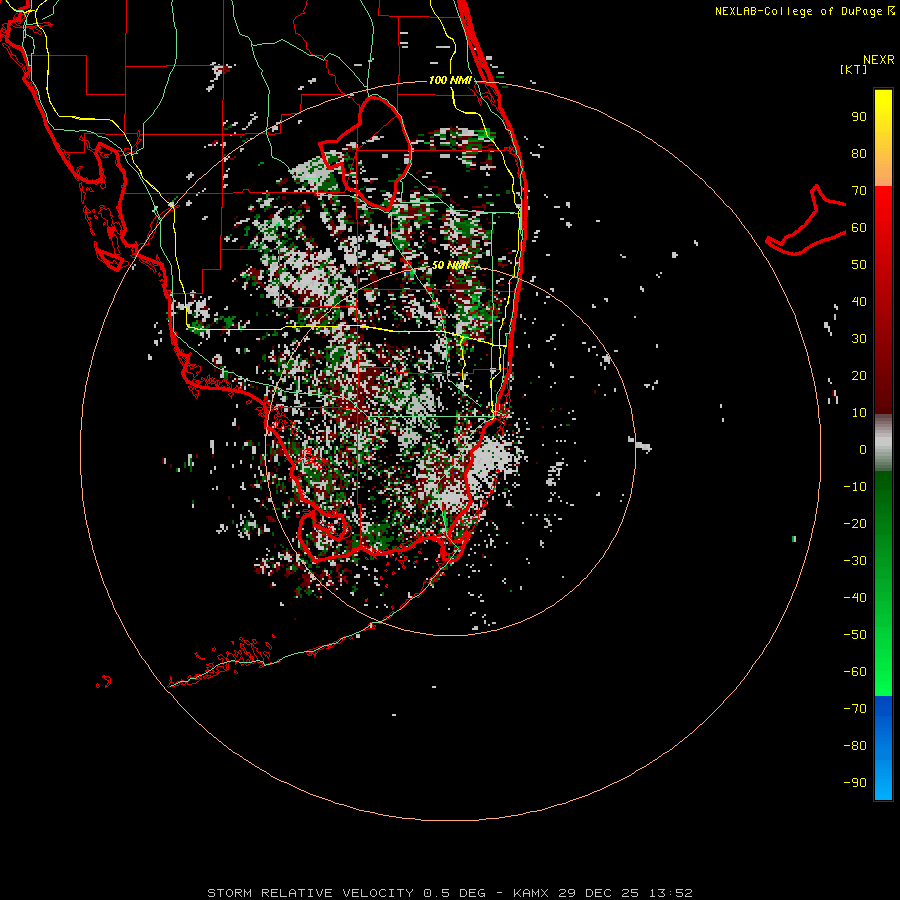Click the -40 scale label
Image resolution: width=900 pixels, height=900 pixels.
point(855,598)
